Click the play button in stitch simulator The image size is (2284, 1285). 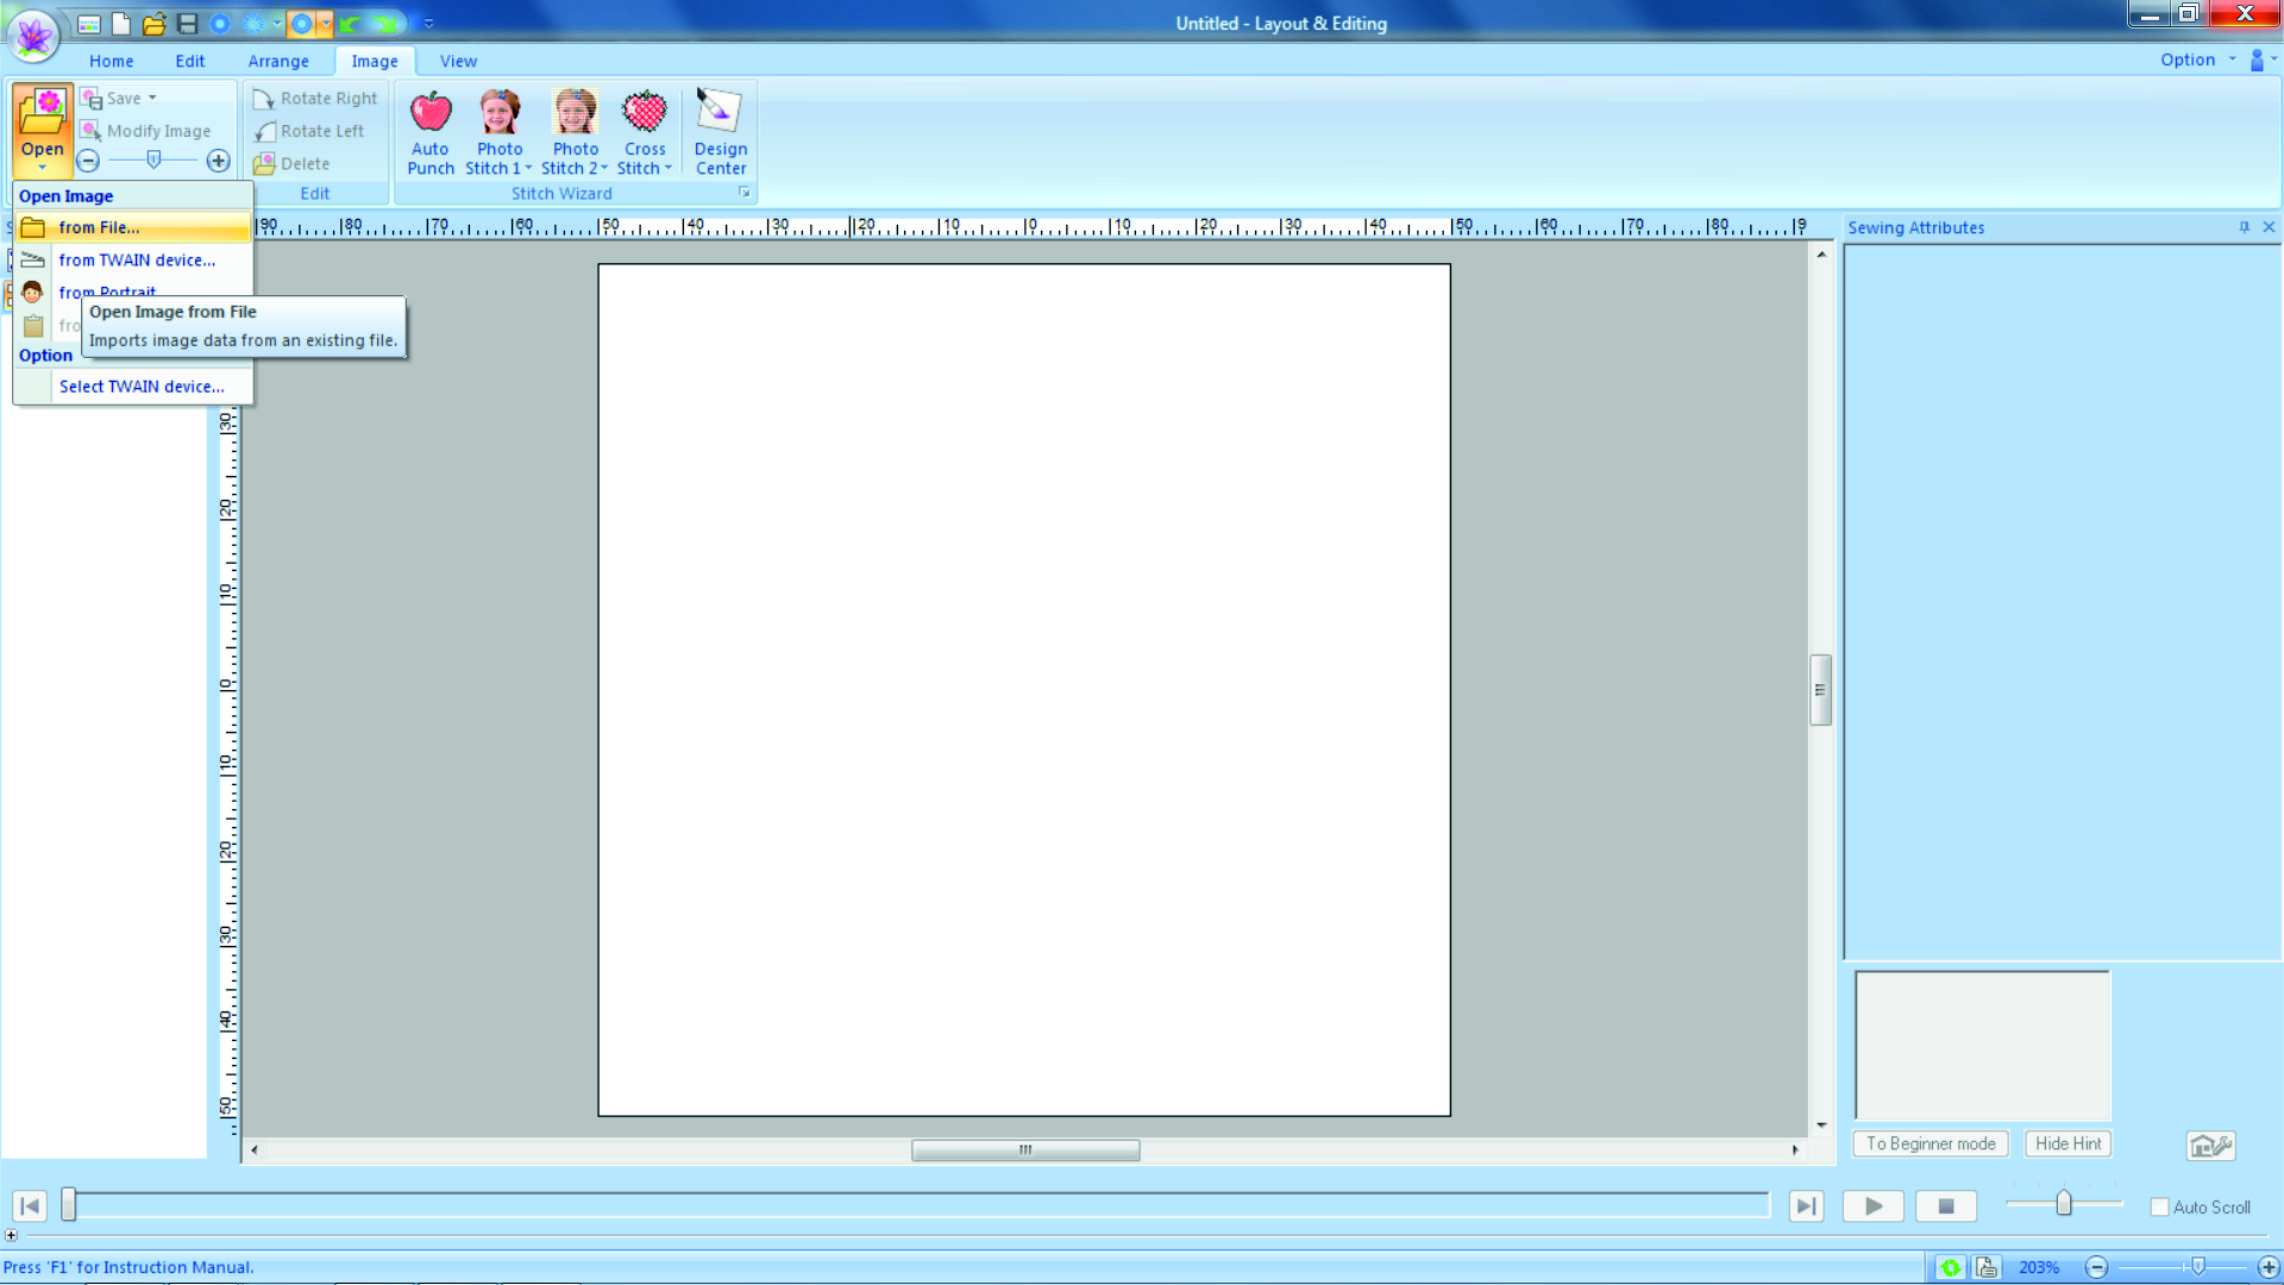1873,1206
